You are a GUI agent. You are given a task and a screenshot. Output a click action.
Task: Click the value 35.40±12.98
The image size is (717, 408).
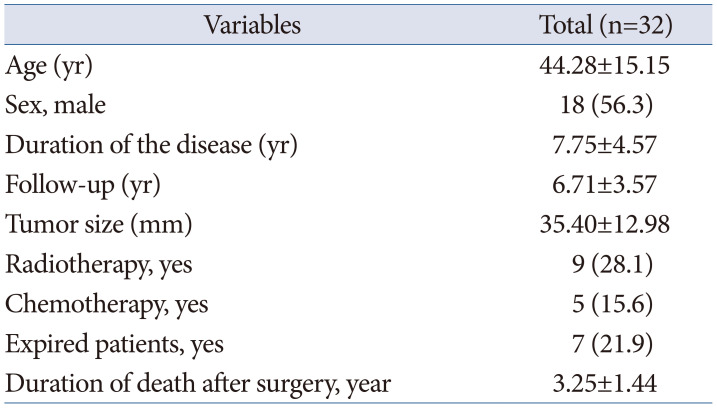pyautogui.click(x=604, y=225)
